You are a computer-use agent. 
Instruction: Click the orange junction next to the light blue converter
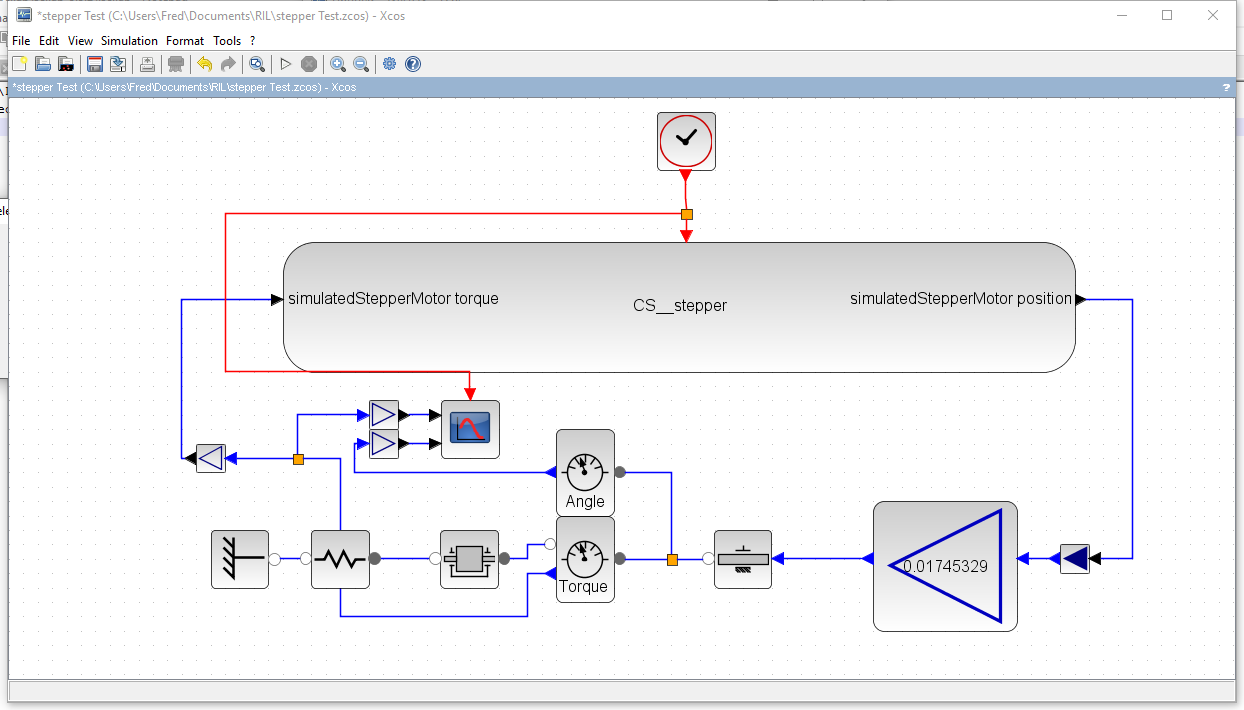pyautogui.click(x=298, y=459)
